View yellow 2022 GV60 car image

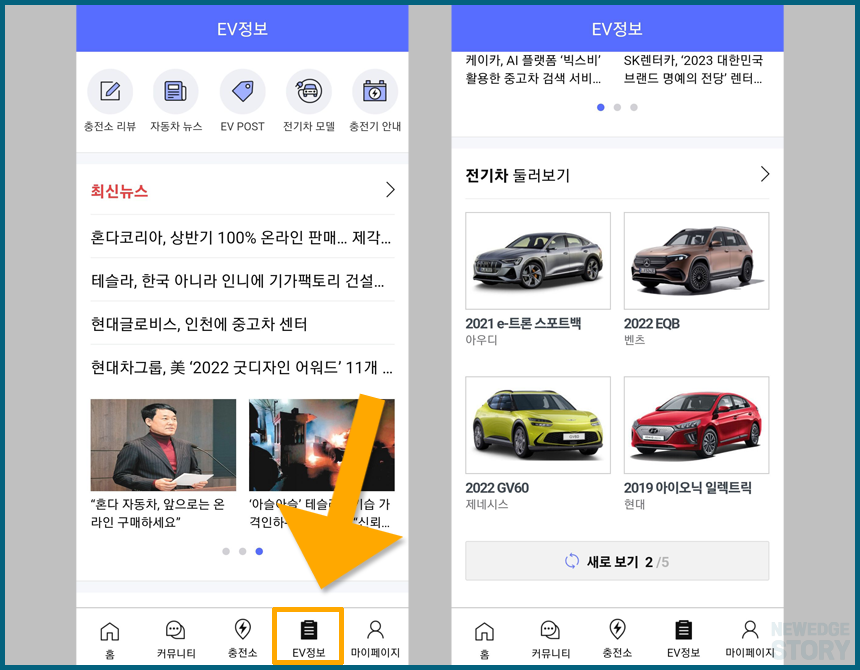pyautogui.click(x=538, y=425)
